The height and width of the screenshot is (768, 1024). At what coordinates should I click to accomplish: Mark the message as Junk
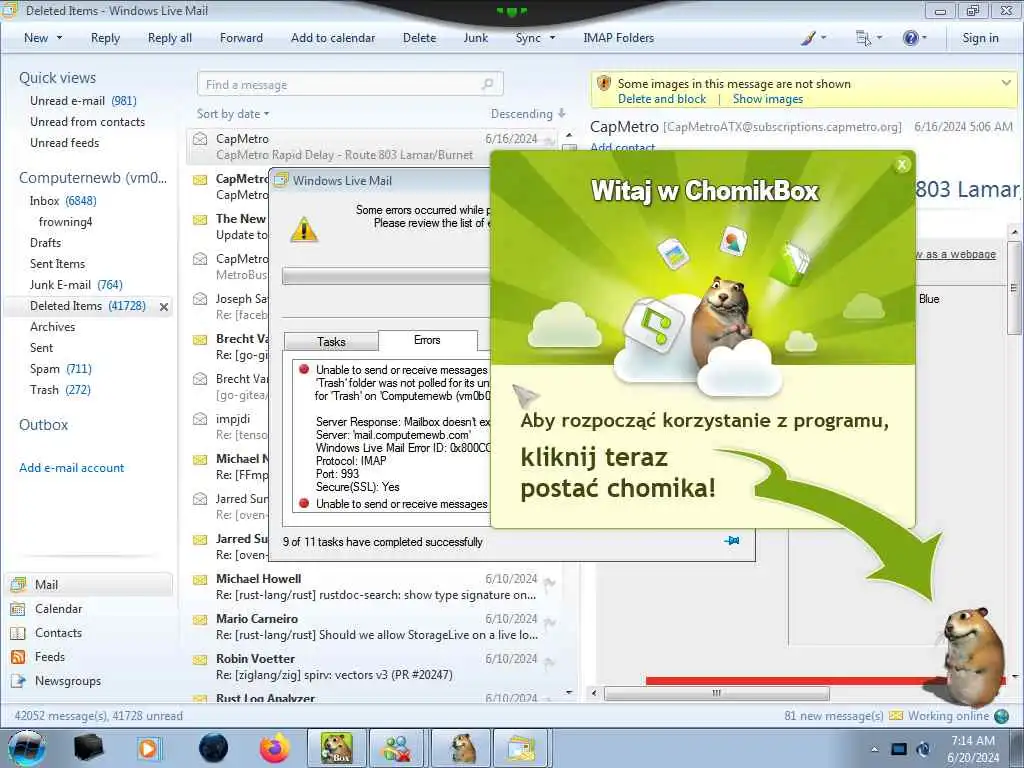click(x=475, y=38)
